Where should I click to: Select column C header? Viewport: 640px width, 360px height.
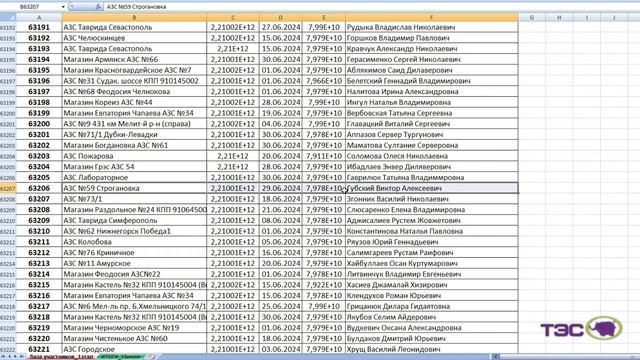tap(233, 17)
